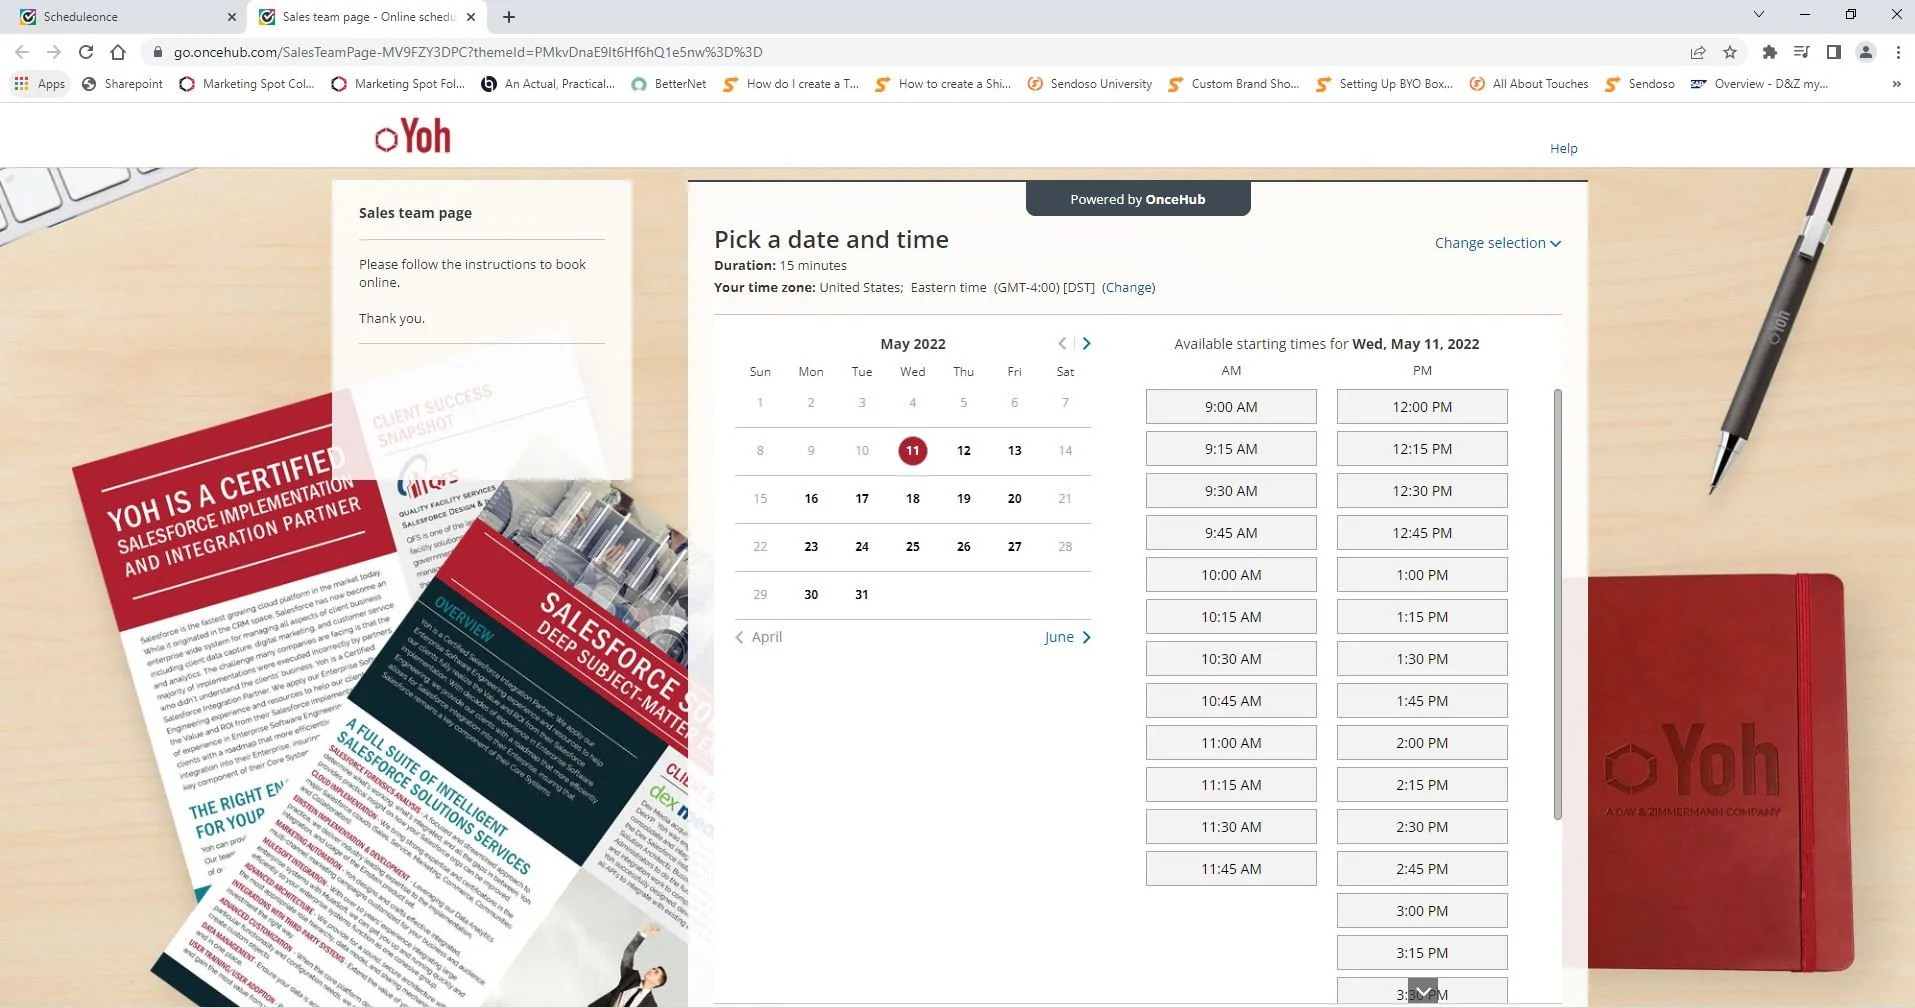This screenshot has width=1915, height=1008.
Task: Click the site info lock icon
Action: tap(157, 52)
